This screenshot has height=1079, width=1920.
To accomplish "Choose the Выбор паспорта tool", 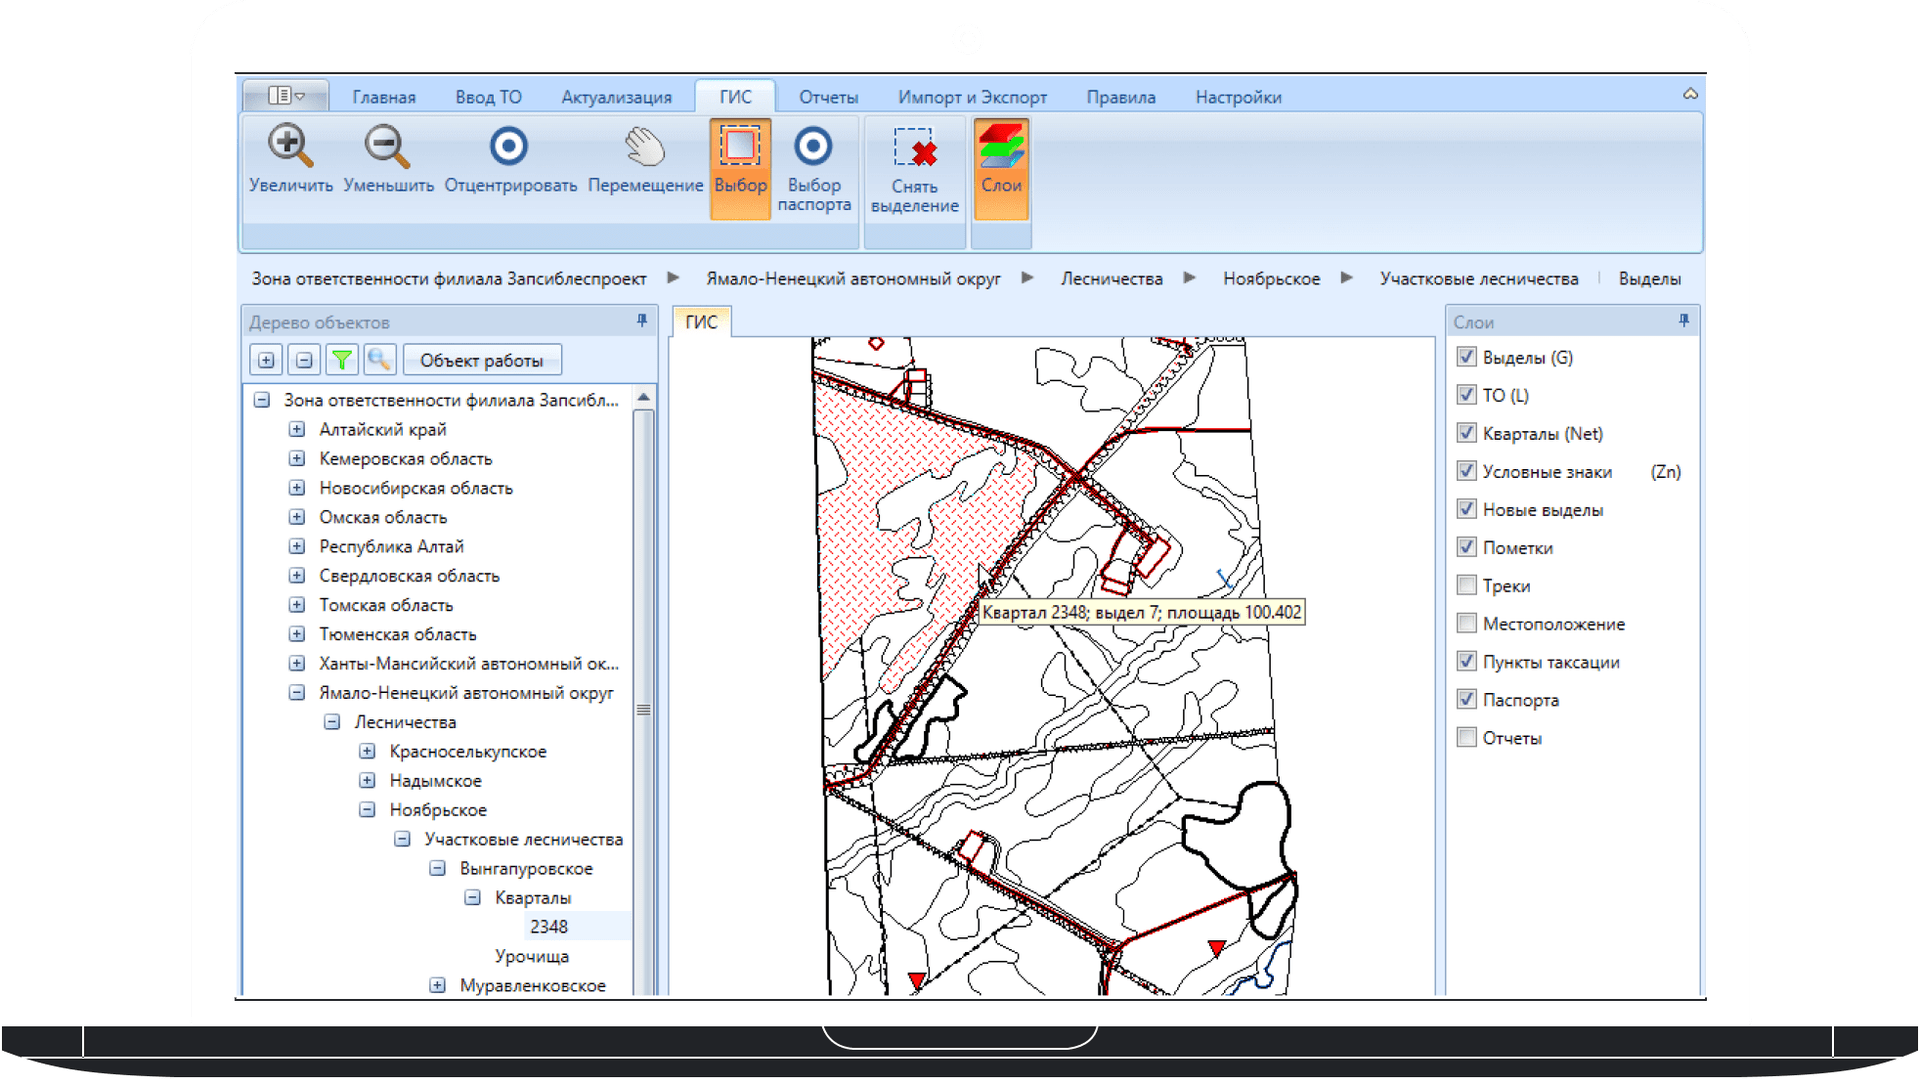I will coord(814,168).
